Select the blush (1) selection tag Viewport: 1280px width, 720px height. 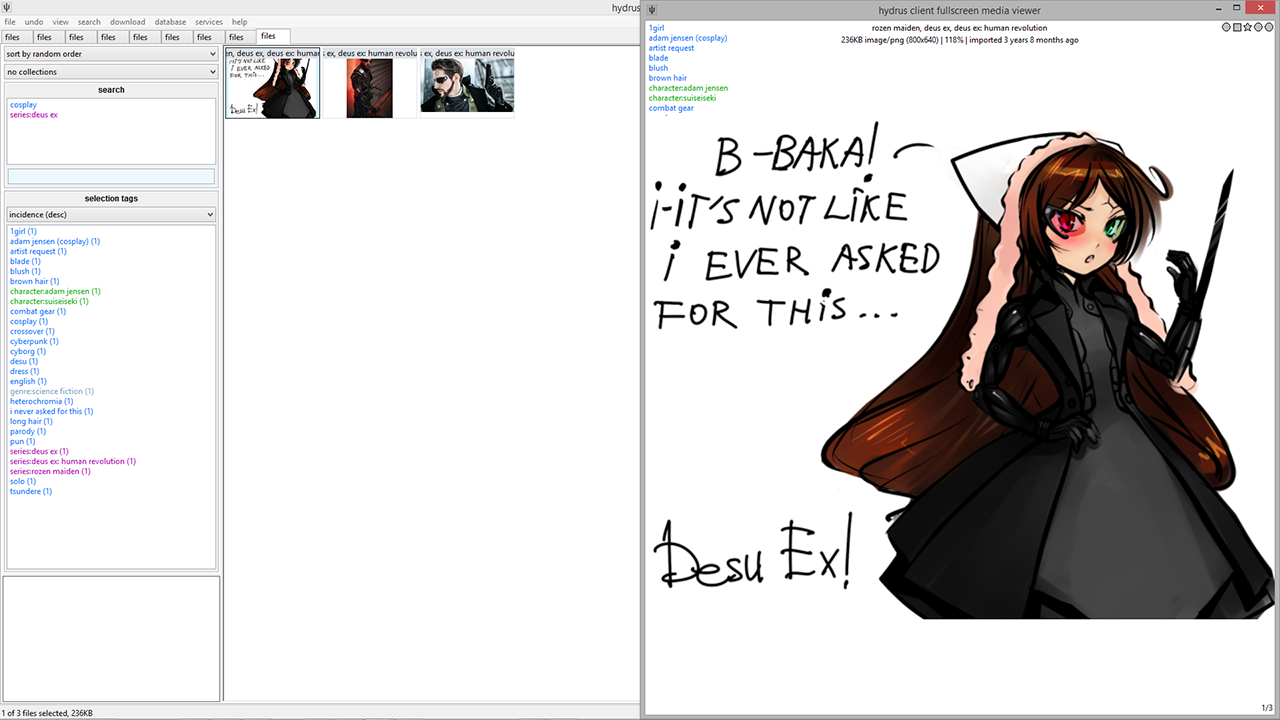click(25, 271)
